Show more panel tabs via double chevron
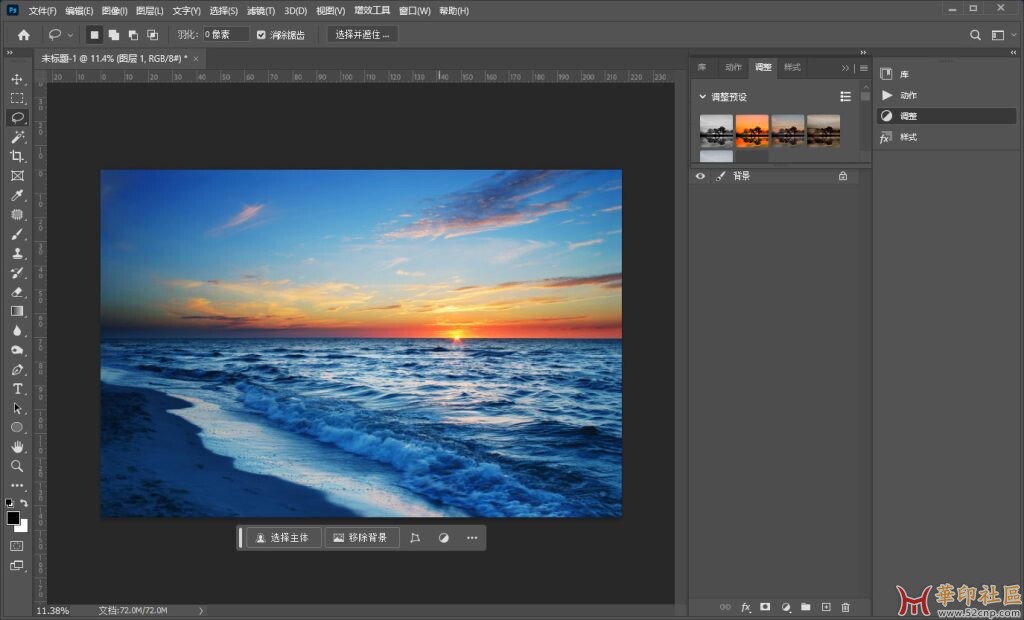Viewport: 1024px width, 620px height. click(845, 68)
